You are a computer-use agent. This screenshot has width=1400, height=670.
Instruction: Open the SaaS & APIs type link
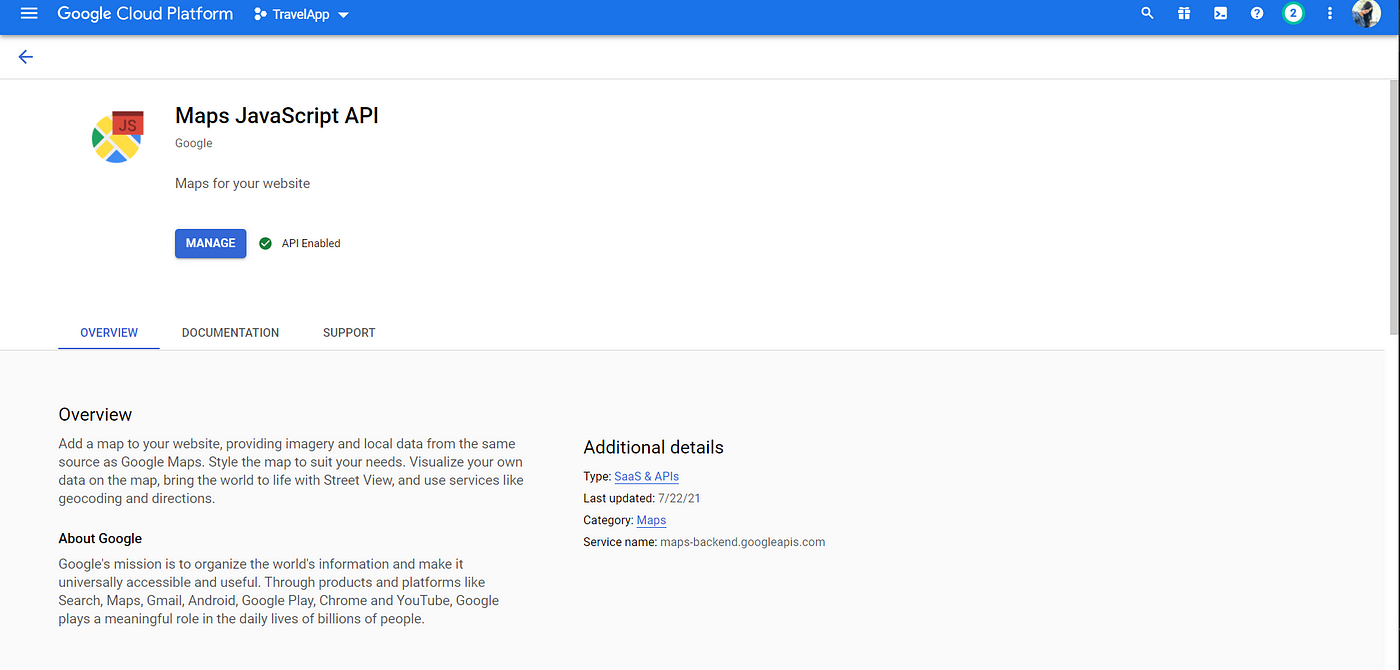(646, 477)
